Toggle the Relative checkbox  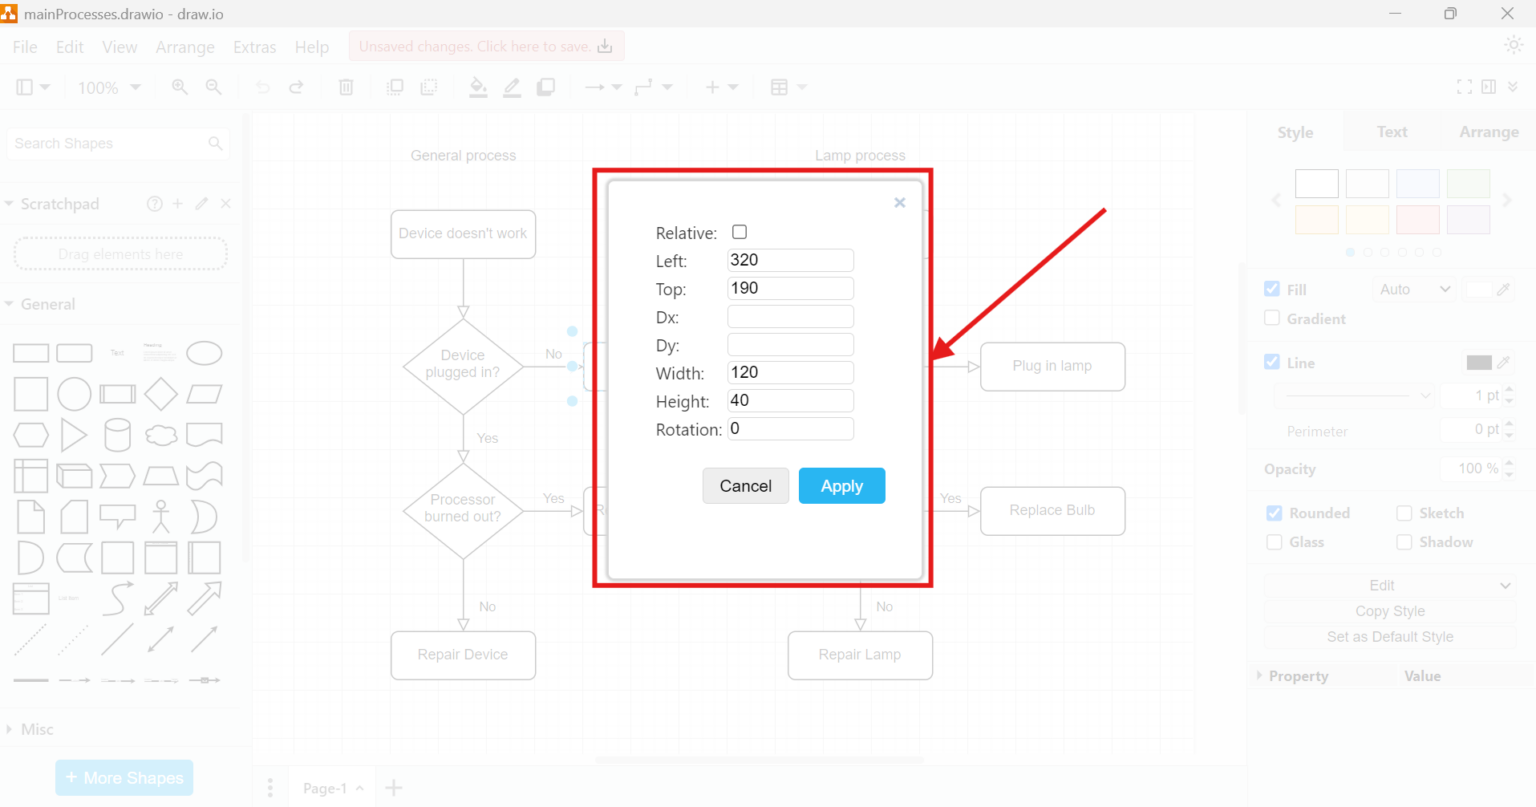pos(739,232)
